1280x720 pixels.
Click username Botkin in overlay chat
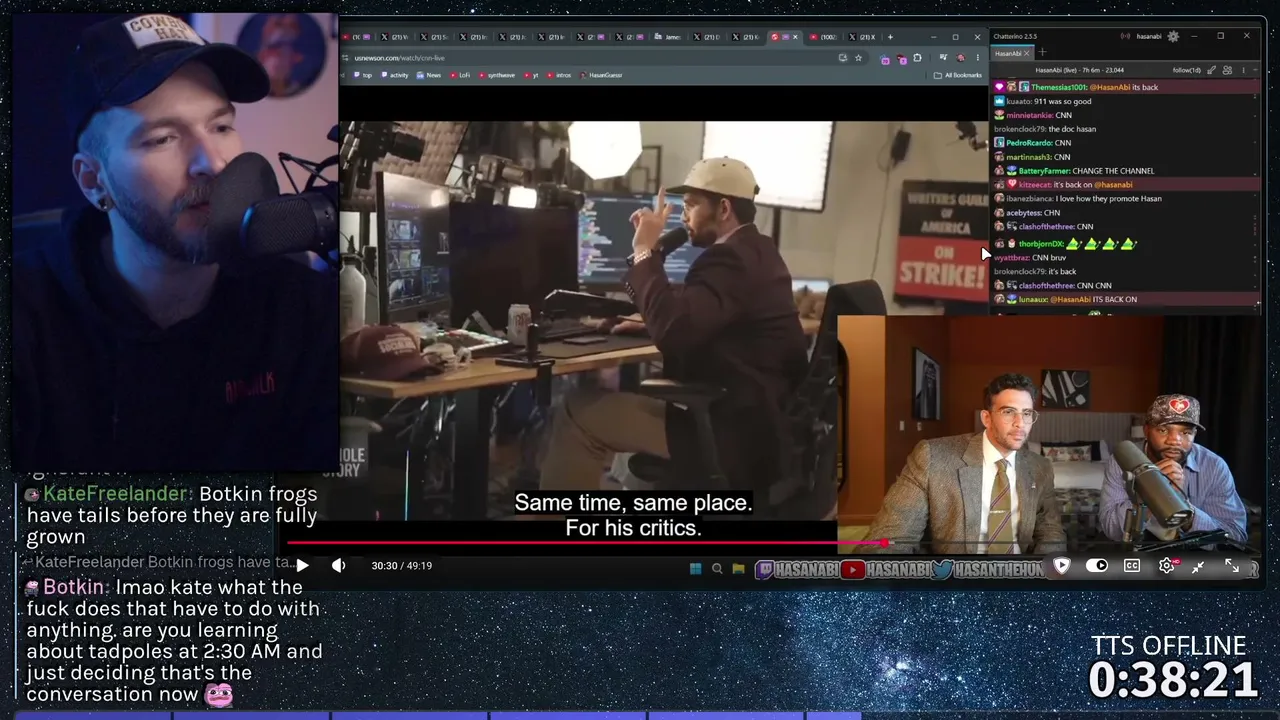click(75, 587)
